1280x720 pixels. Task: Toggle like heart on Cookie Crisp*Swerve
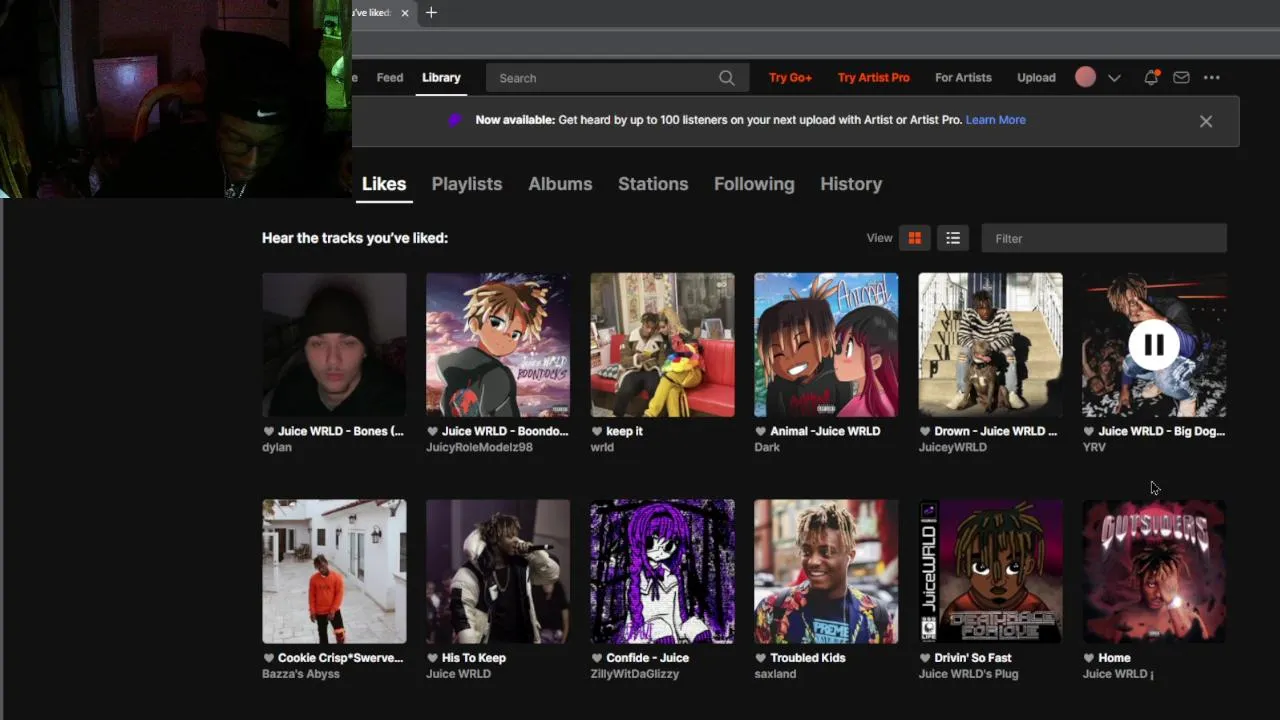[x=268, y=658]
